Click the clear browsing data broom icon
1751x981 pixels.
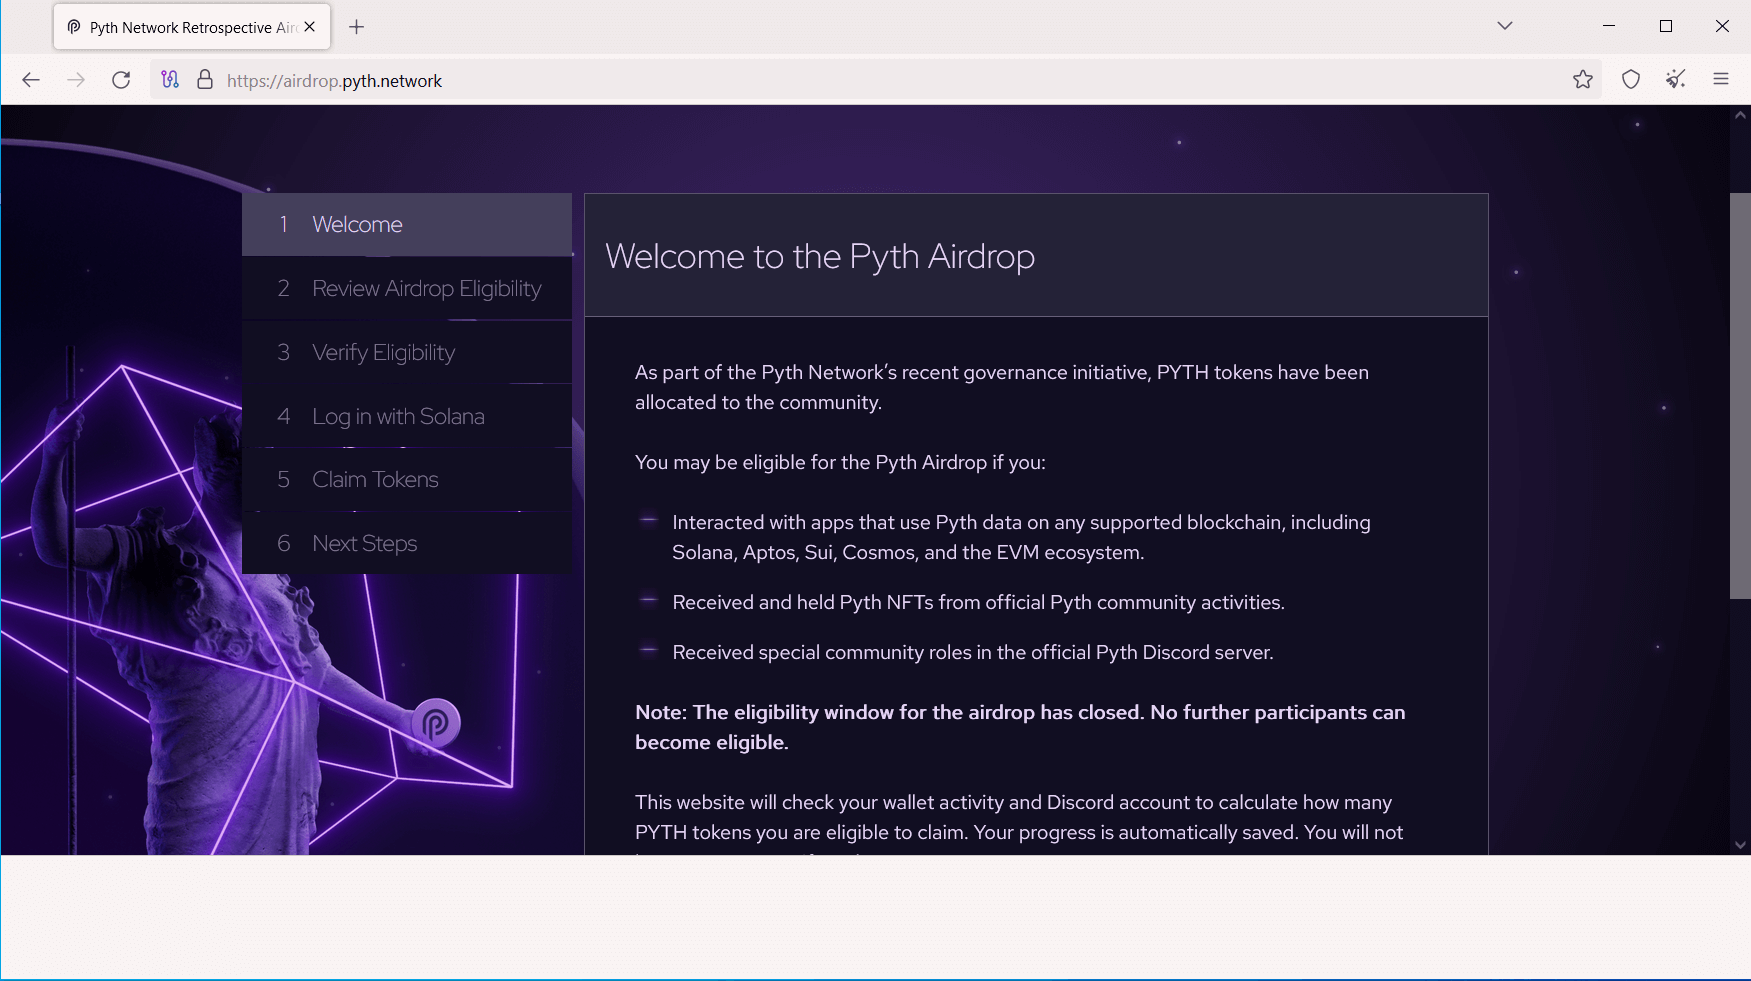click(x=1676, y=79)
